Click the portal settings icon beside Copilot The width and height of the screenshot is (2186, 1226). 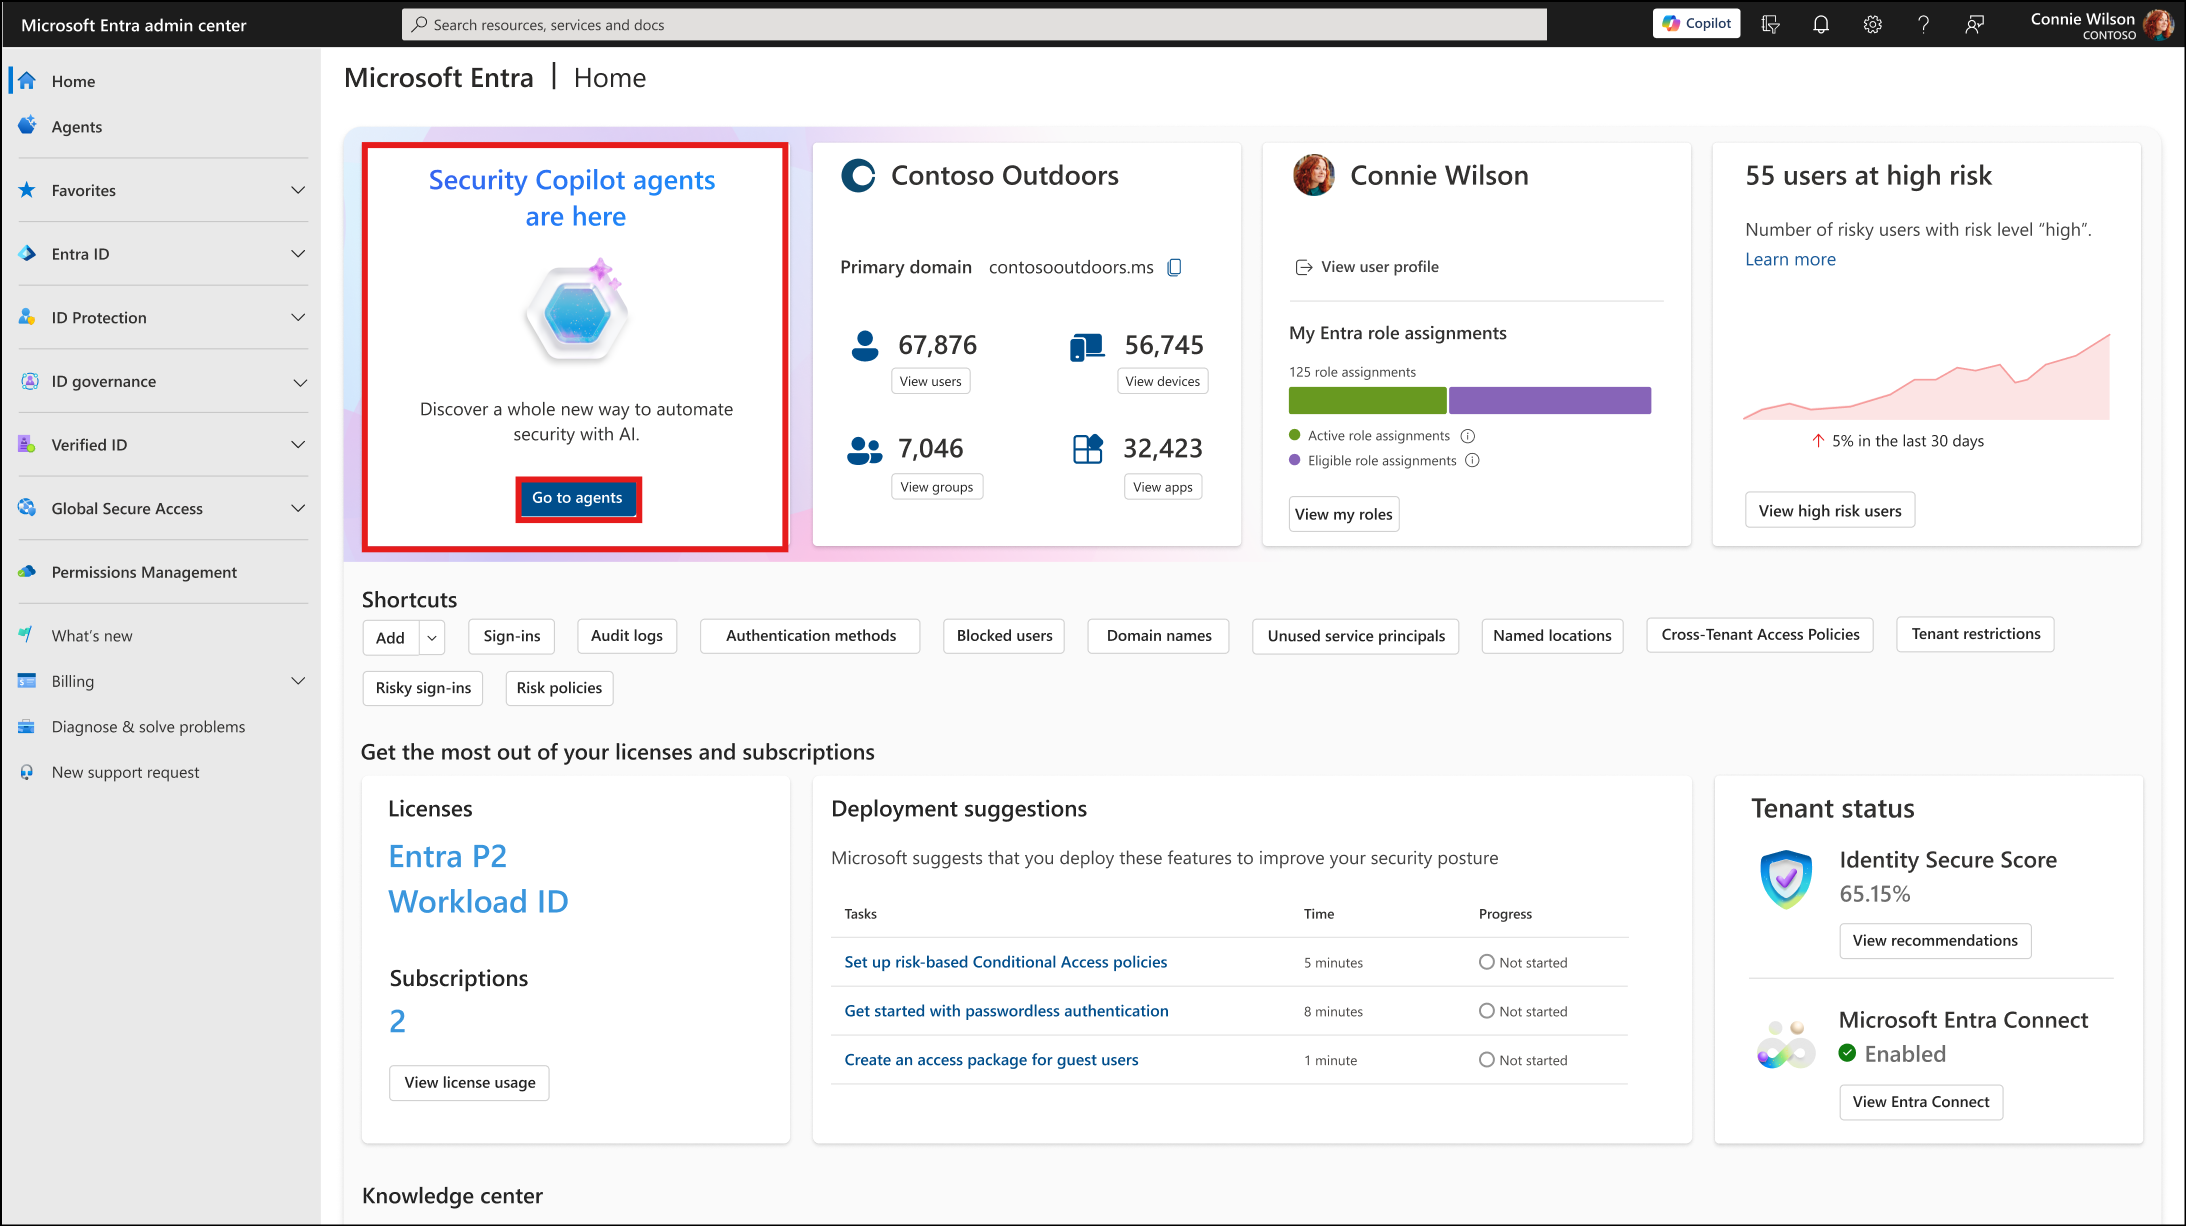pyautogui.click(x=1770, y=24)
